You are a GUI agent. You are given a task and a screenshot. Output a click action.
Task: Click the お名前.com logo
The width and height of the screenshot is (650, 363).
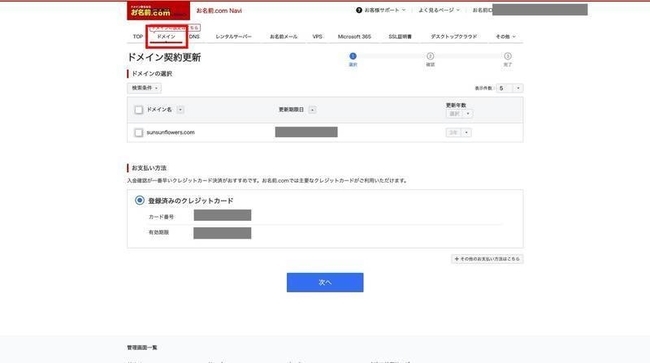coord(158,11)
